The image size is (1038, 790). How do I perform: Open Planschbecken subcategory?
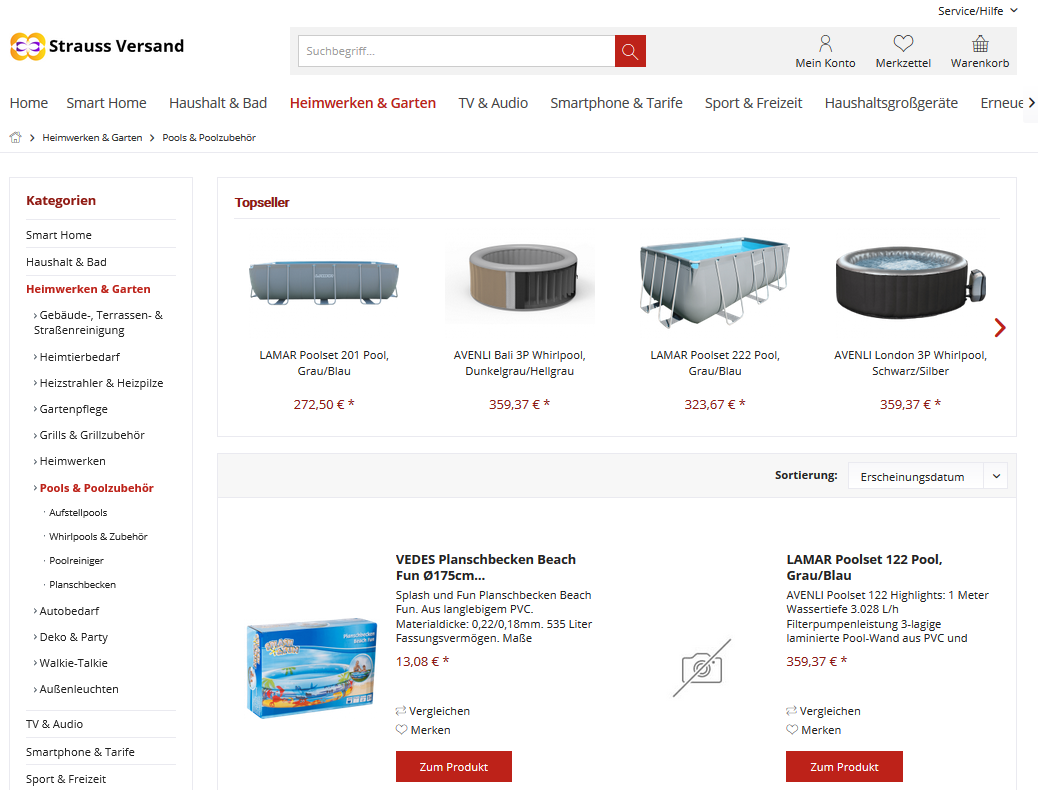click(x=82, y=585)
